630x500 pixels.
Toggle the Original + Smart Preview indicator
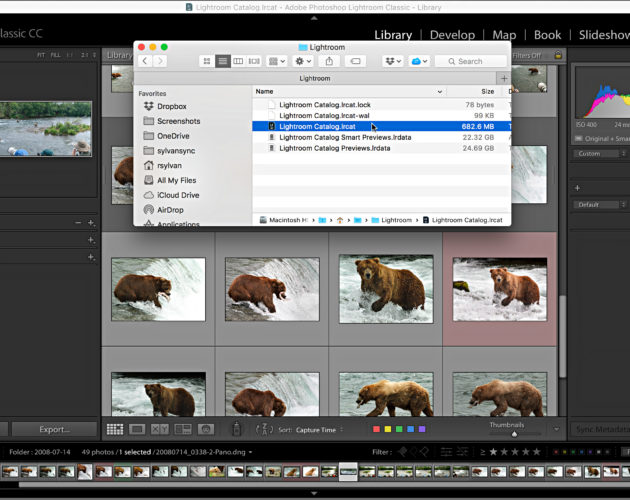(602, 139)
